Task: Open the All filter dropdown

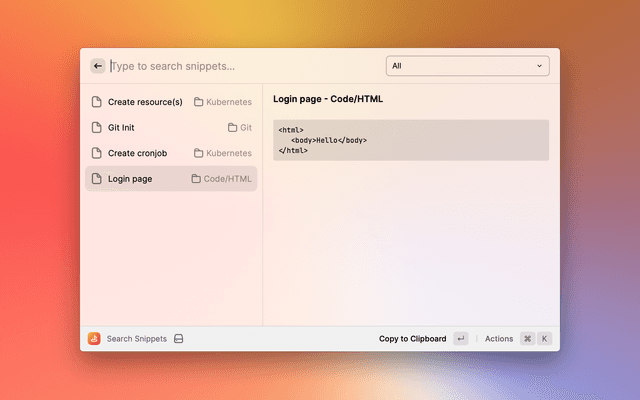Action: pyautogui.click(x=467, y=66)
